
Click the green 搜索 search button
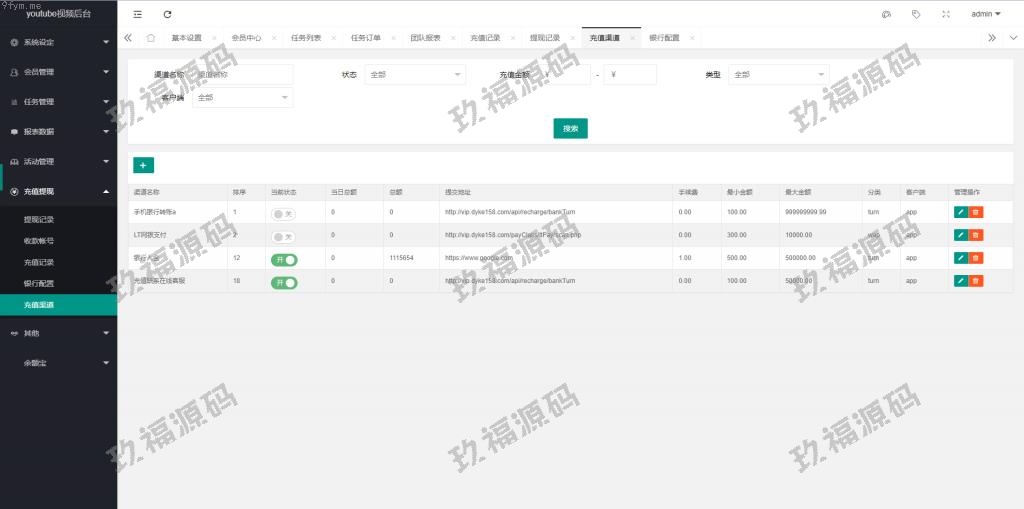(570, 128)
